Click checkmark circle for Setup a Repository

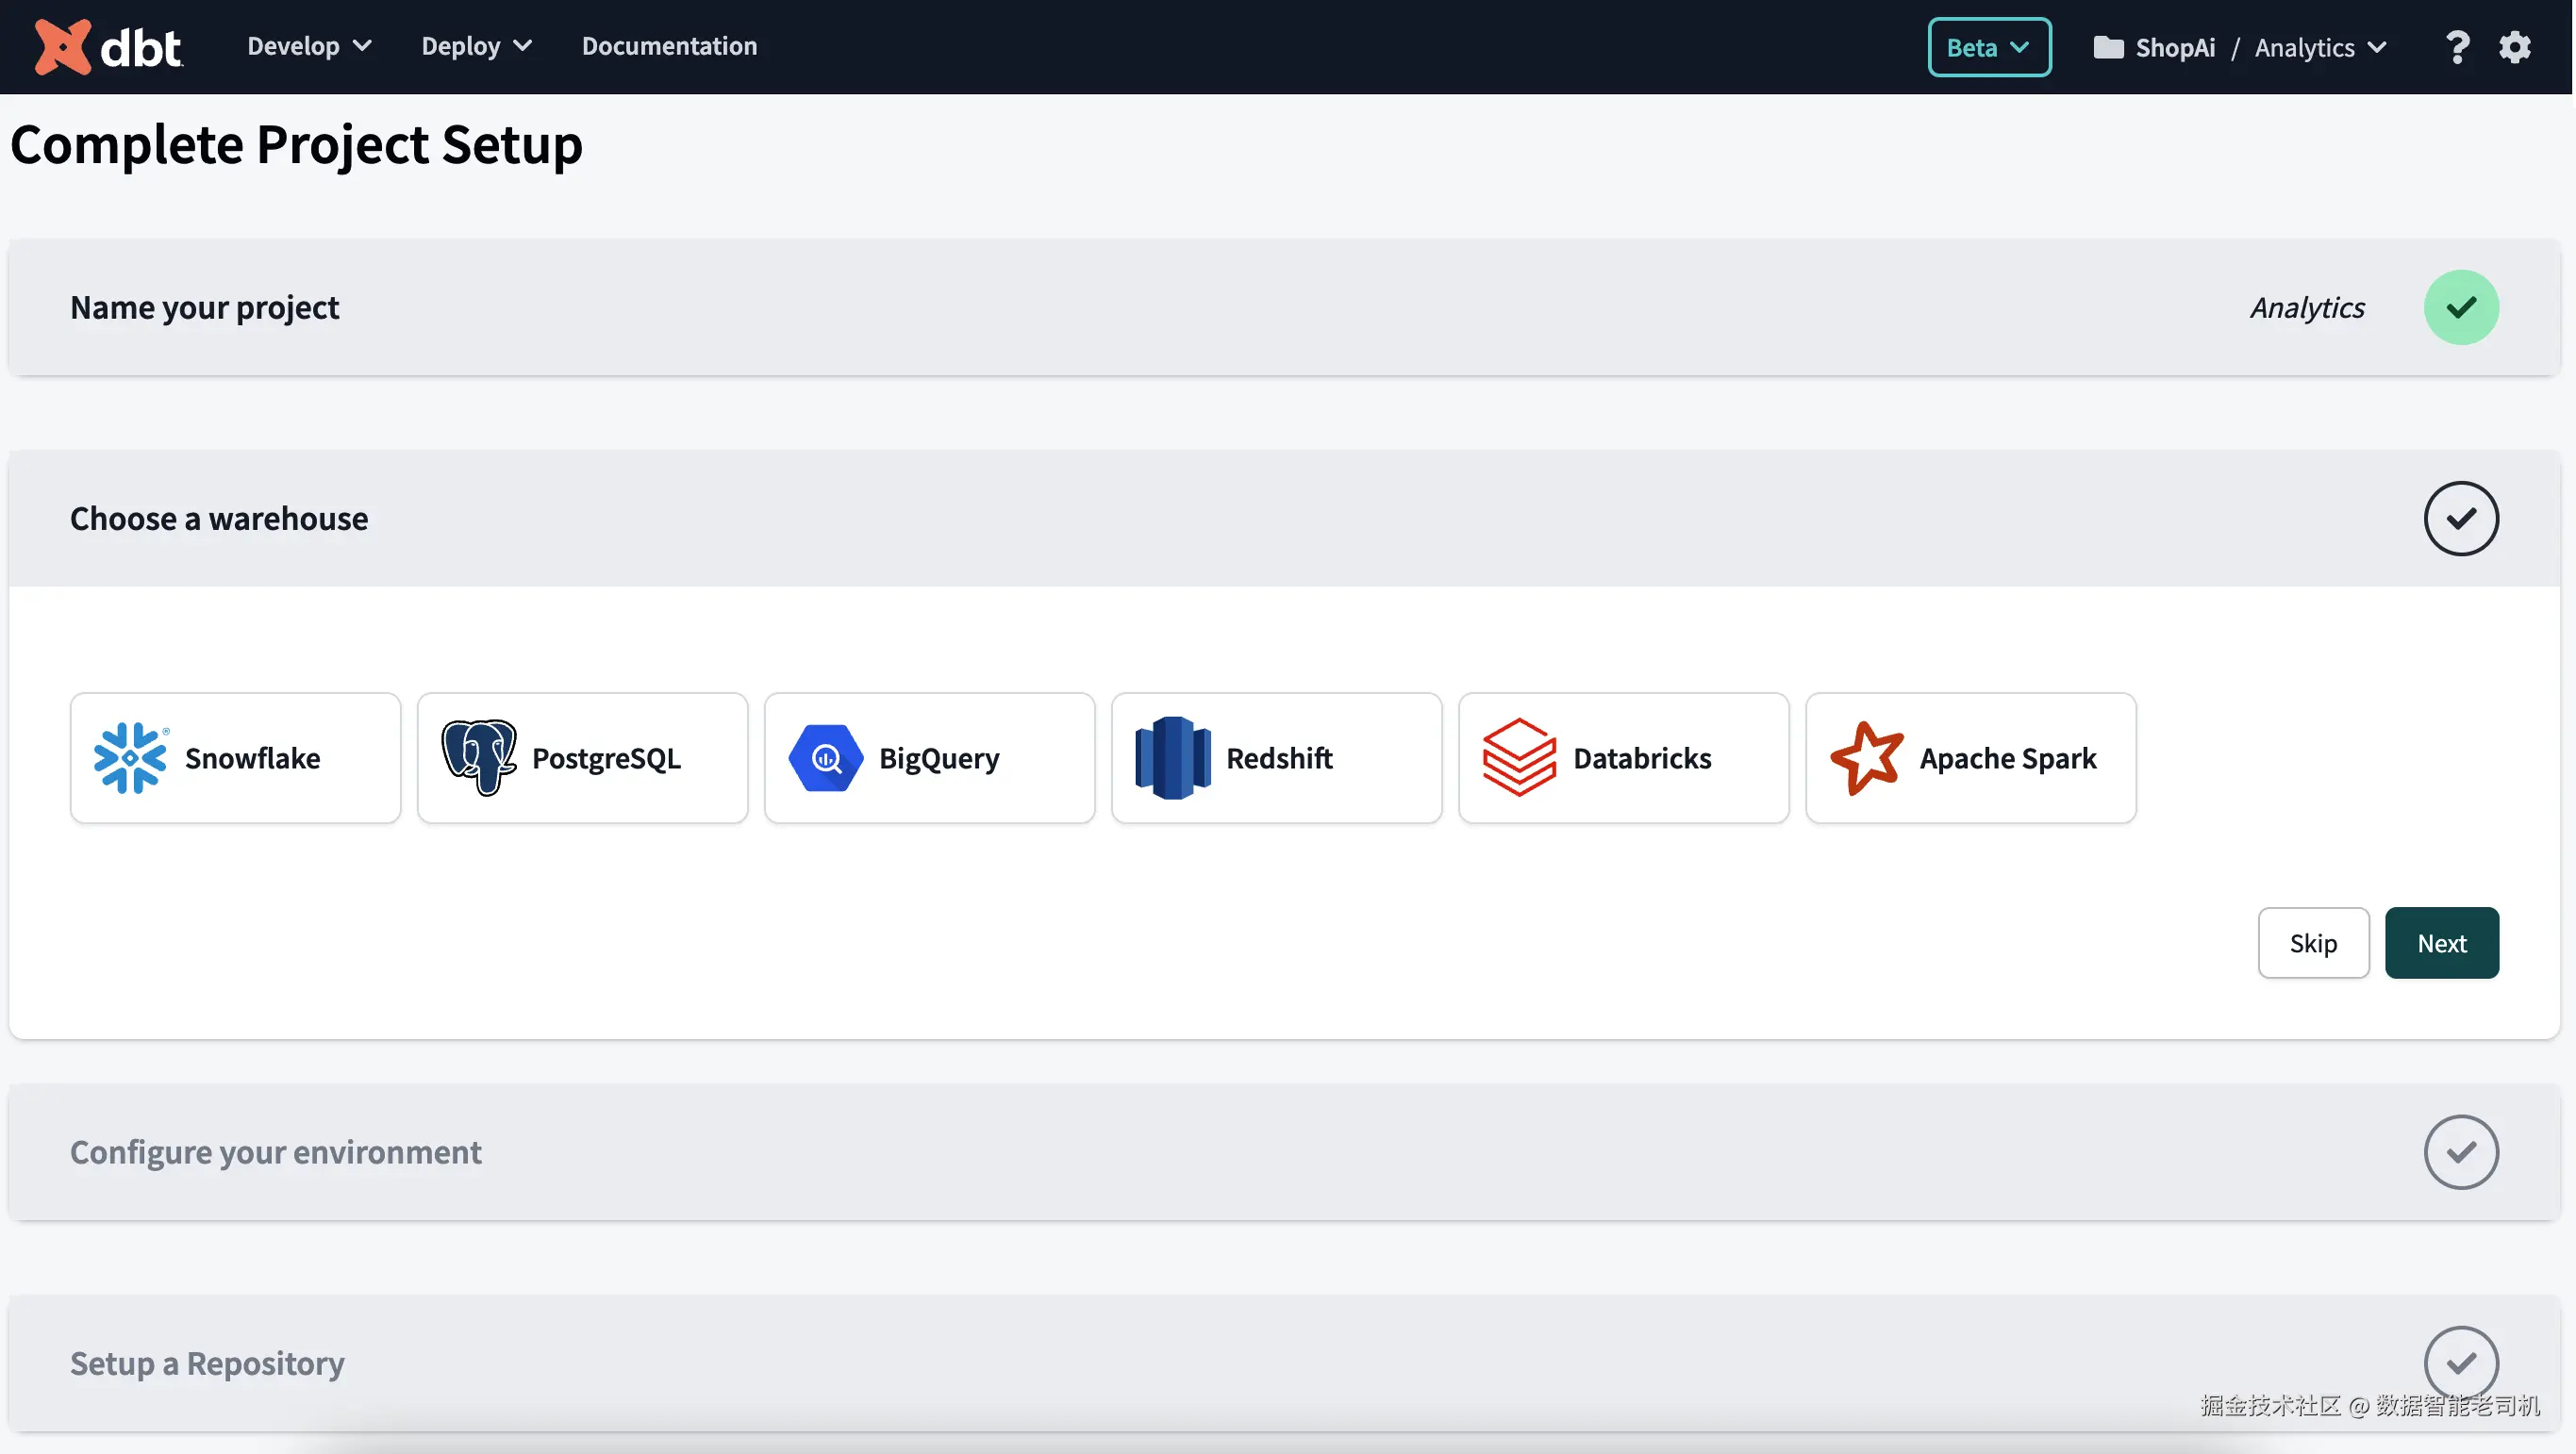(x=2461, y=1363)
